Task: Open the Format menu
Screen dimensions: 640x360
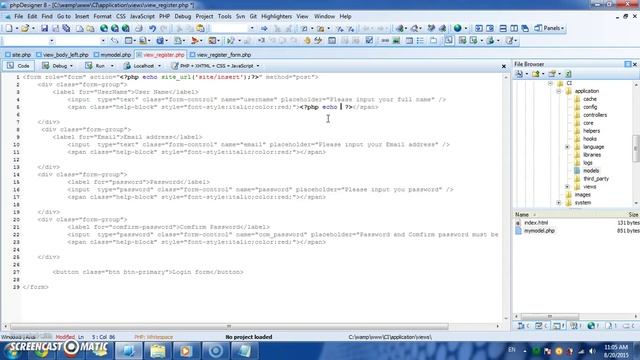Action: click(x=102, y=16)
